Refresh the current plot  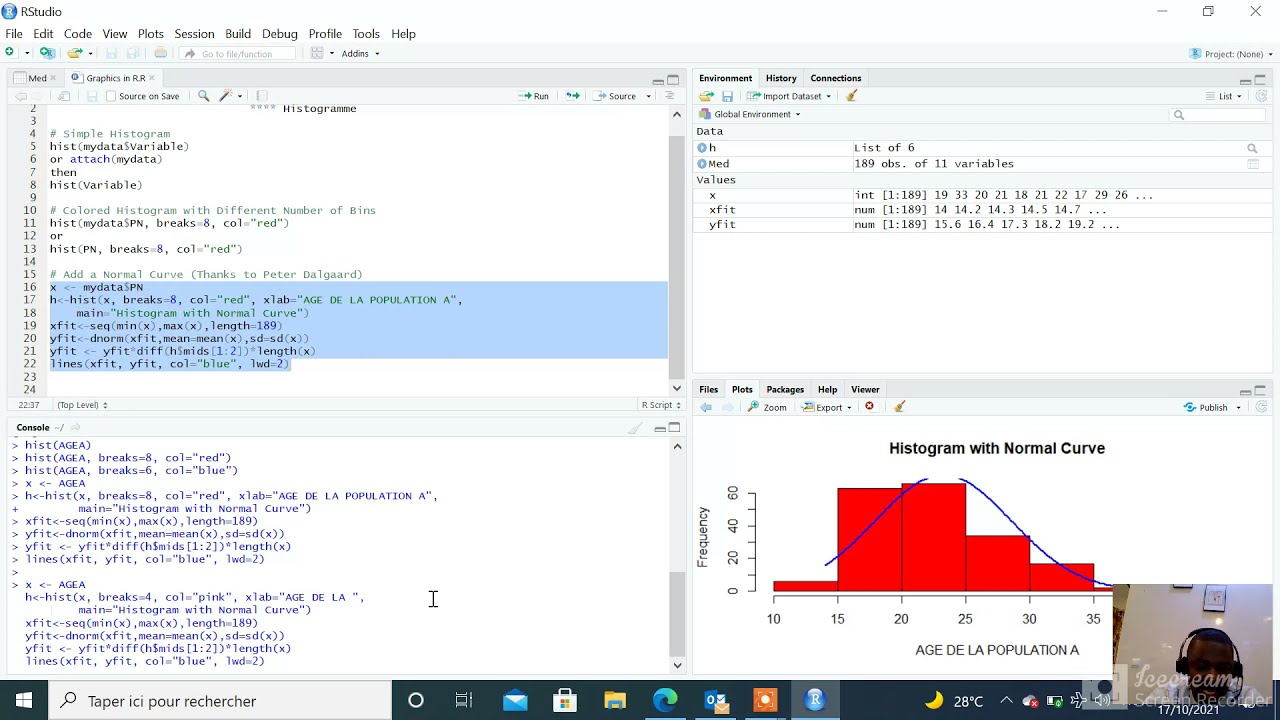pyautogui.click(x=1261, y=407)
